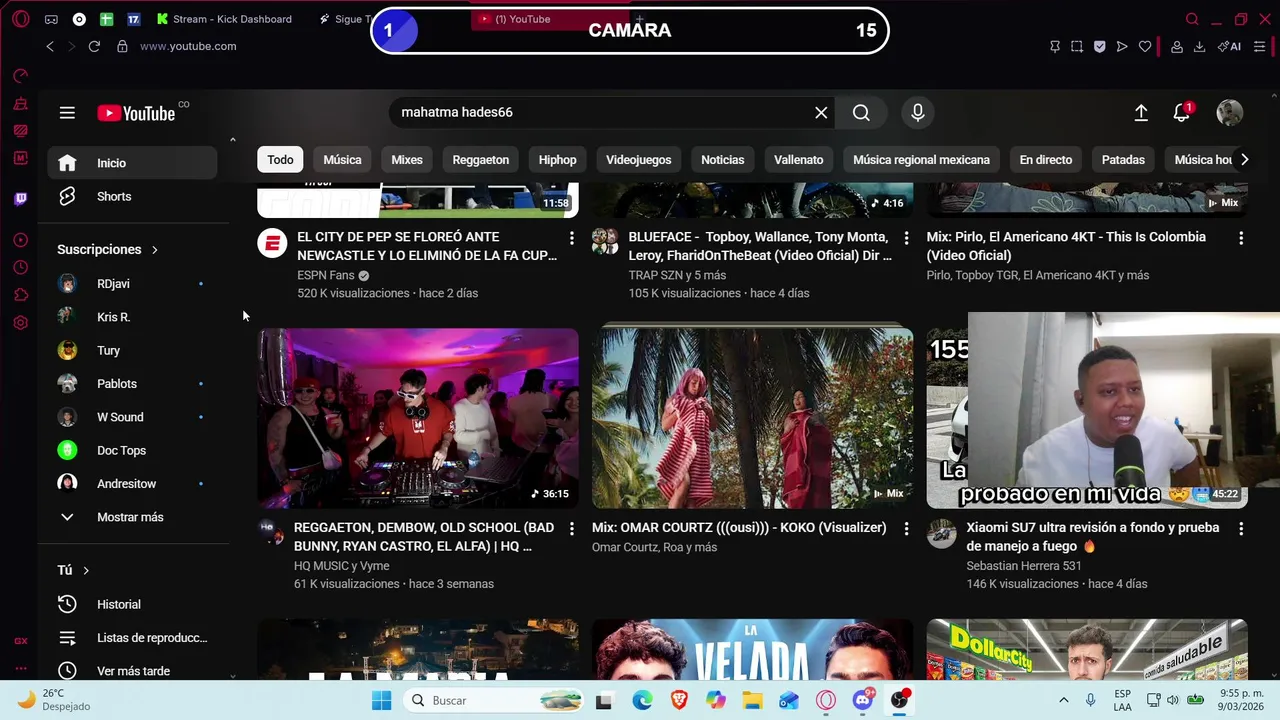Open the notifications bell
Viewport: 1280px width, 720px height.
point(1182,112)
